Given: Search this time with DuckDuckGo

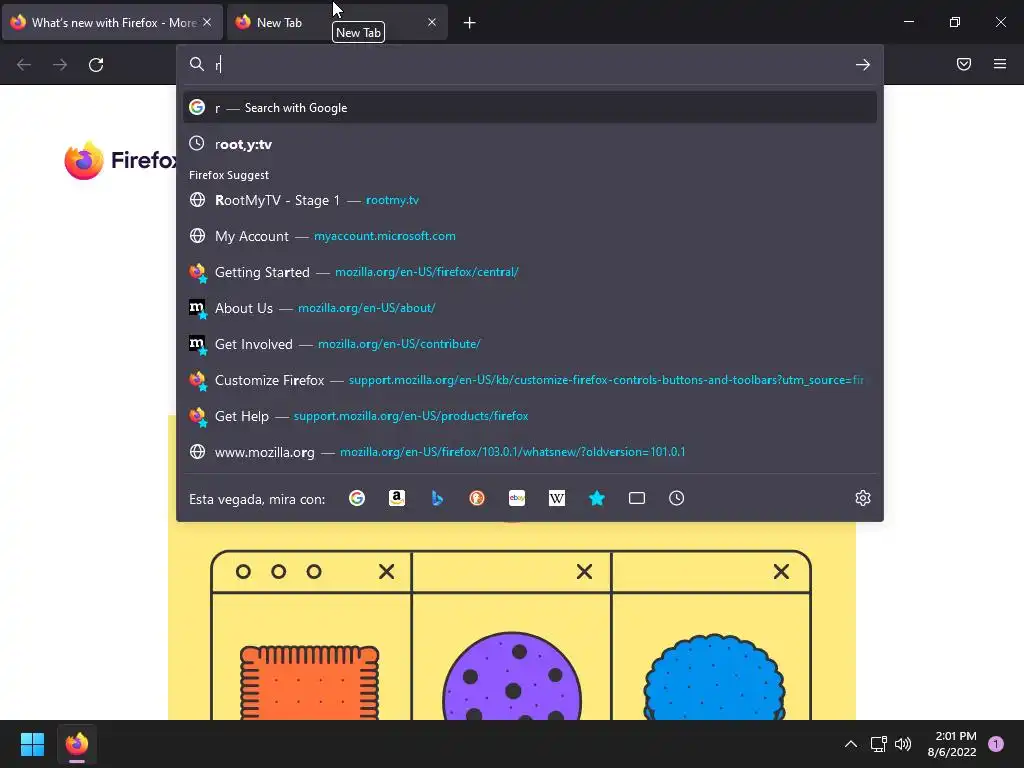Looking at the screenshot, I should coord(477,498).
